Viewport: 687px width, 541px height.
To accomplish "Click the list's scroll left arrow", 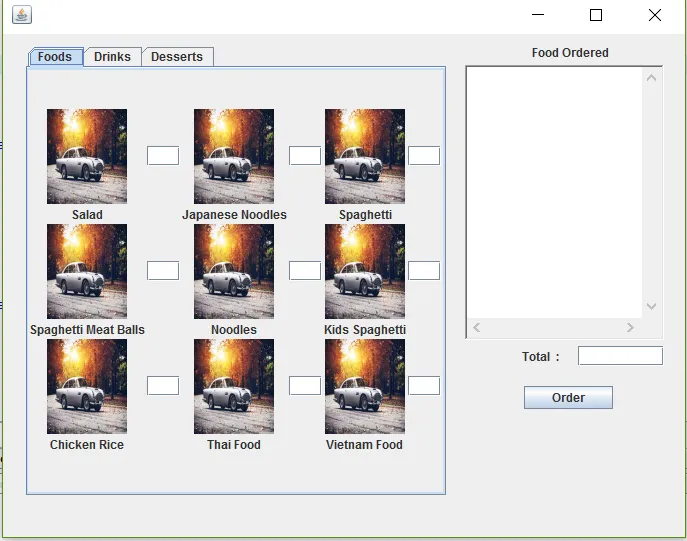I will 477,327.
